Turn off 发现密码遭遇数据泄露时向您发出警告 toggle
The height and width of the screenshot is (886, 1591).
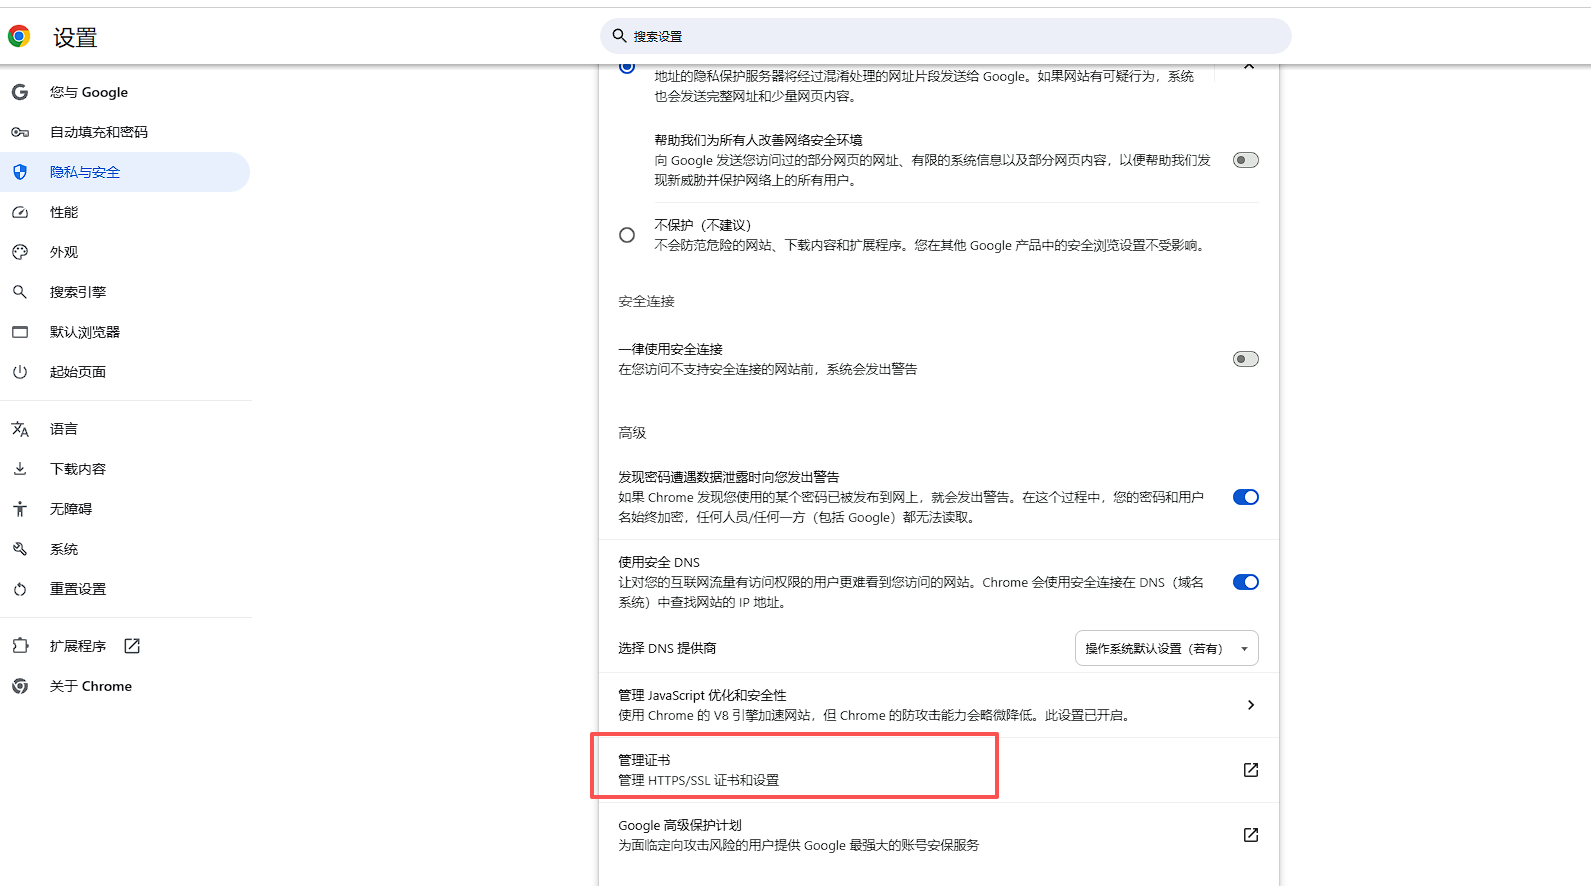tap(1246, 497)
